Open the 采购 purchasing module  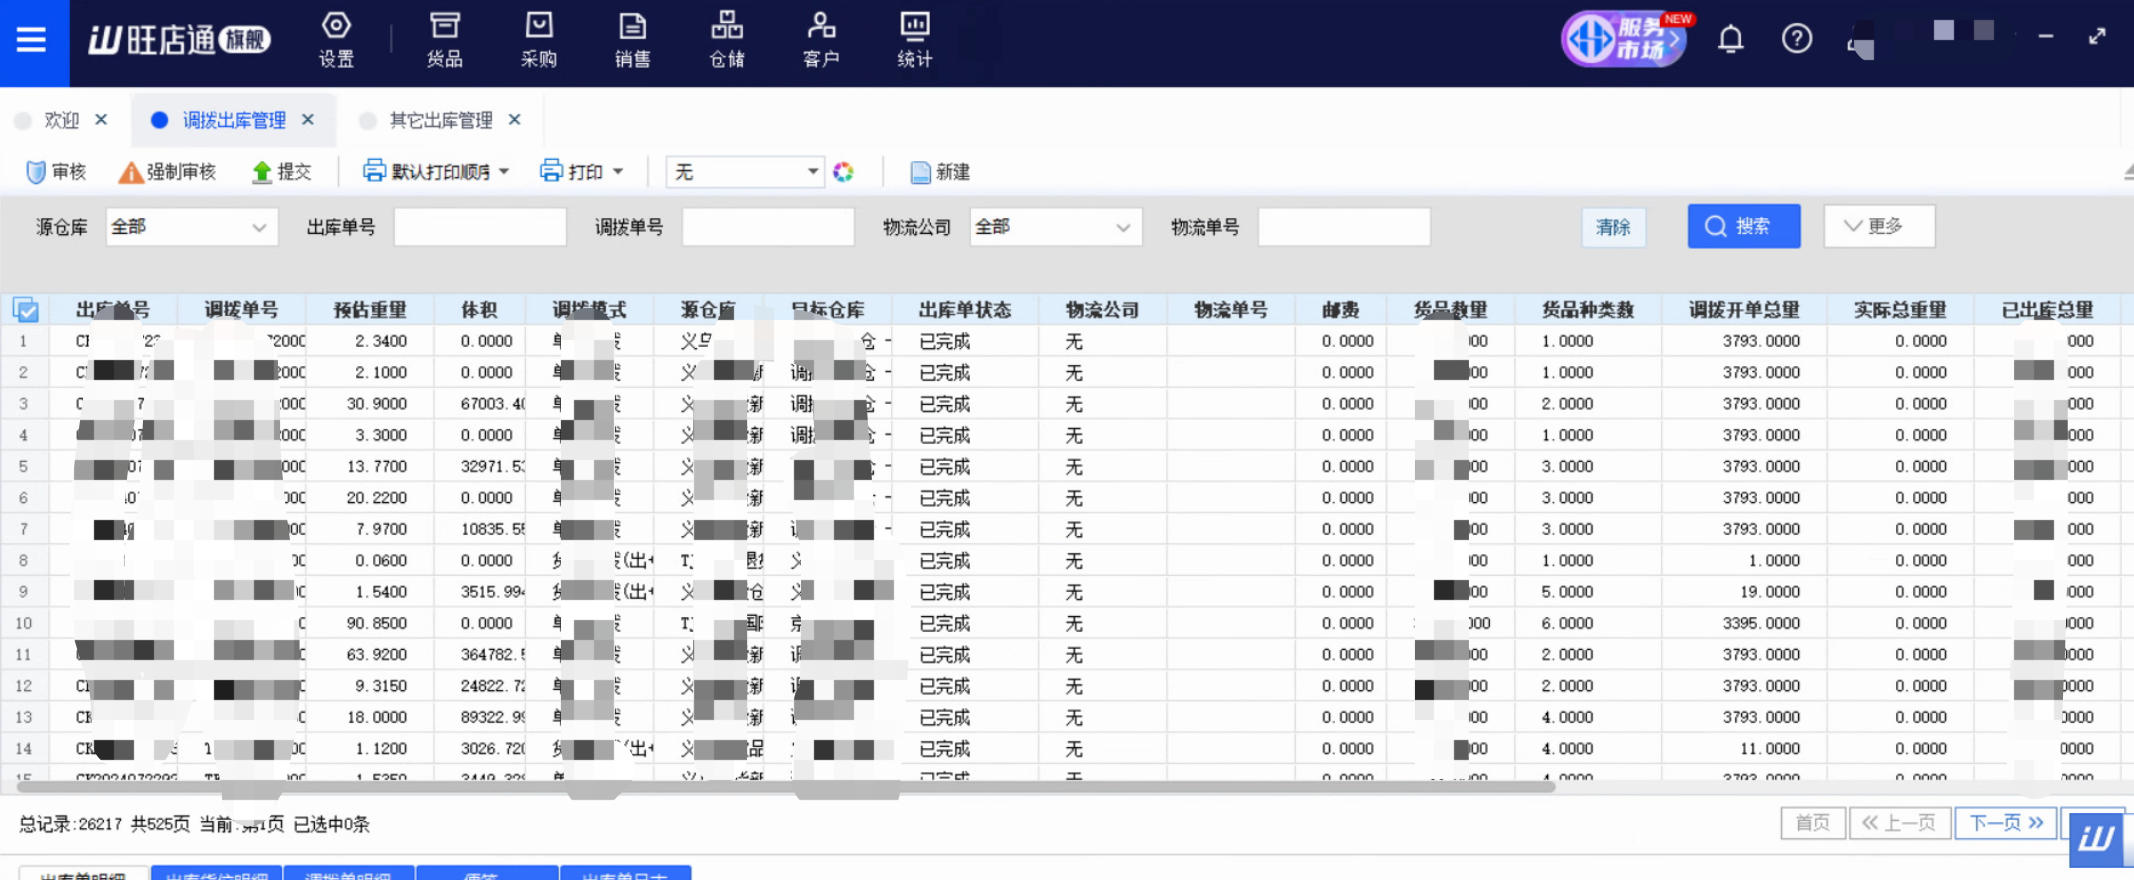tap(538, 40)
